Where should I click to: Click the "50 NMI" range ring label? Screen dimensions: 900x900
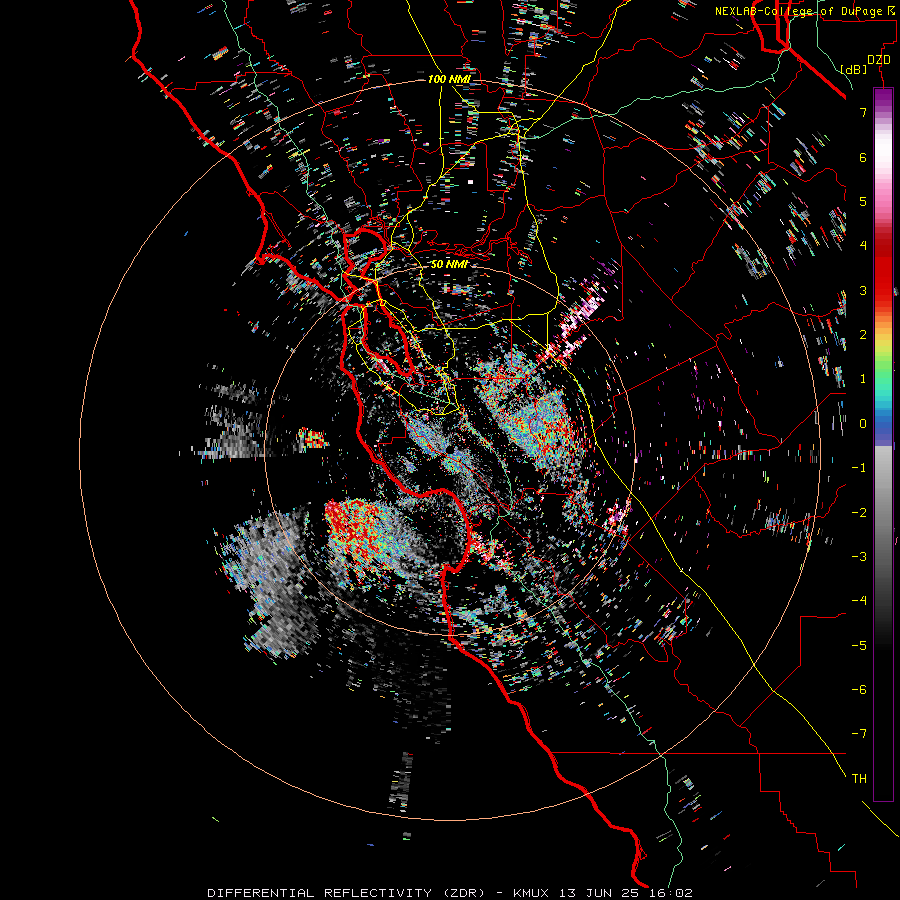pyautogui.click(x=449, y=264)
